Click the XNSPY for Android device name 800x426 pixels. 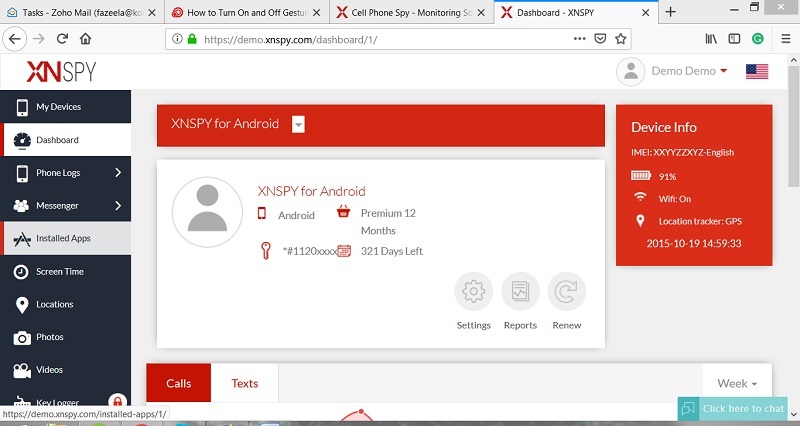click(x=311, y=191)
